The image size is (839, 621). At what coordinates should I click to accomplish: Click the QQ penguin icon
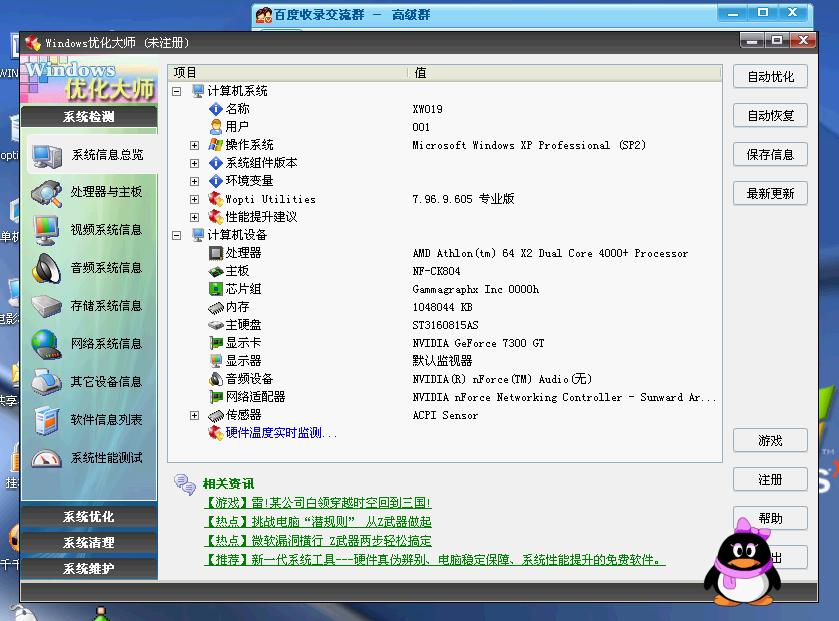742,562
